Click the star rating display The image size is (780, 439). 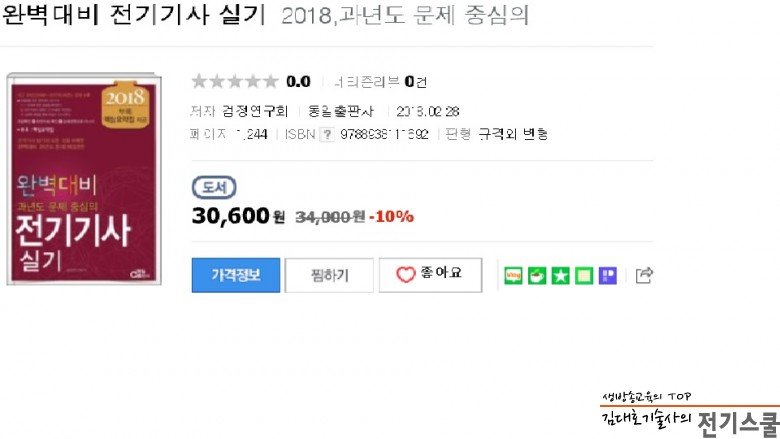(234, 82)
